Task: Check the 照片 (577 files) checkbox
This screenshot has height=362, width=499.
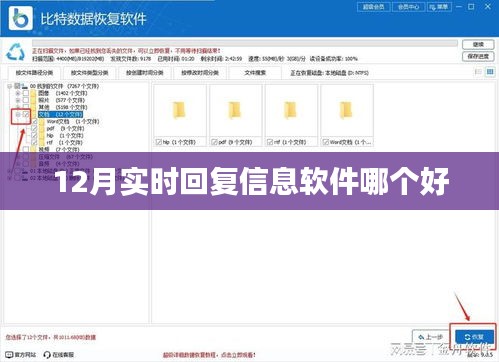Action: [x=26, y=100]
